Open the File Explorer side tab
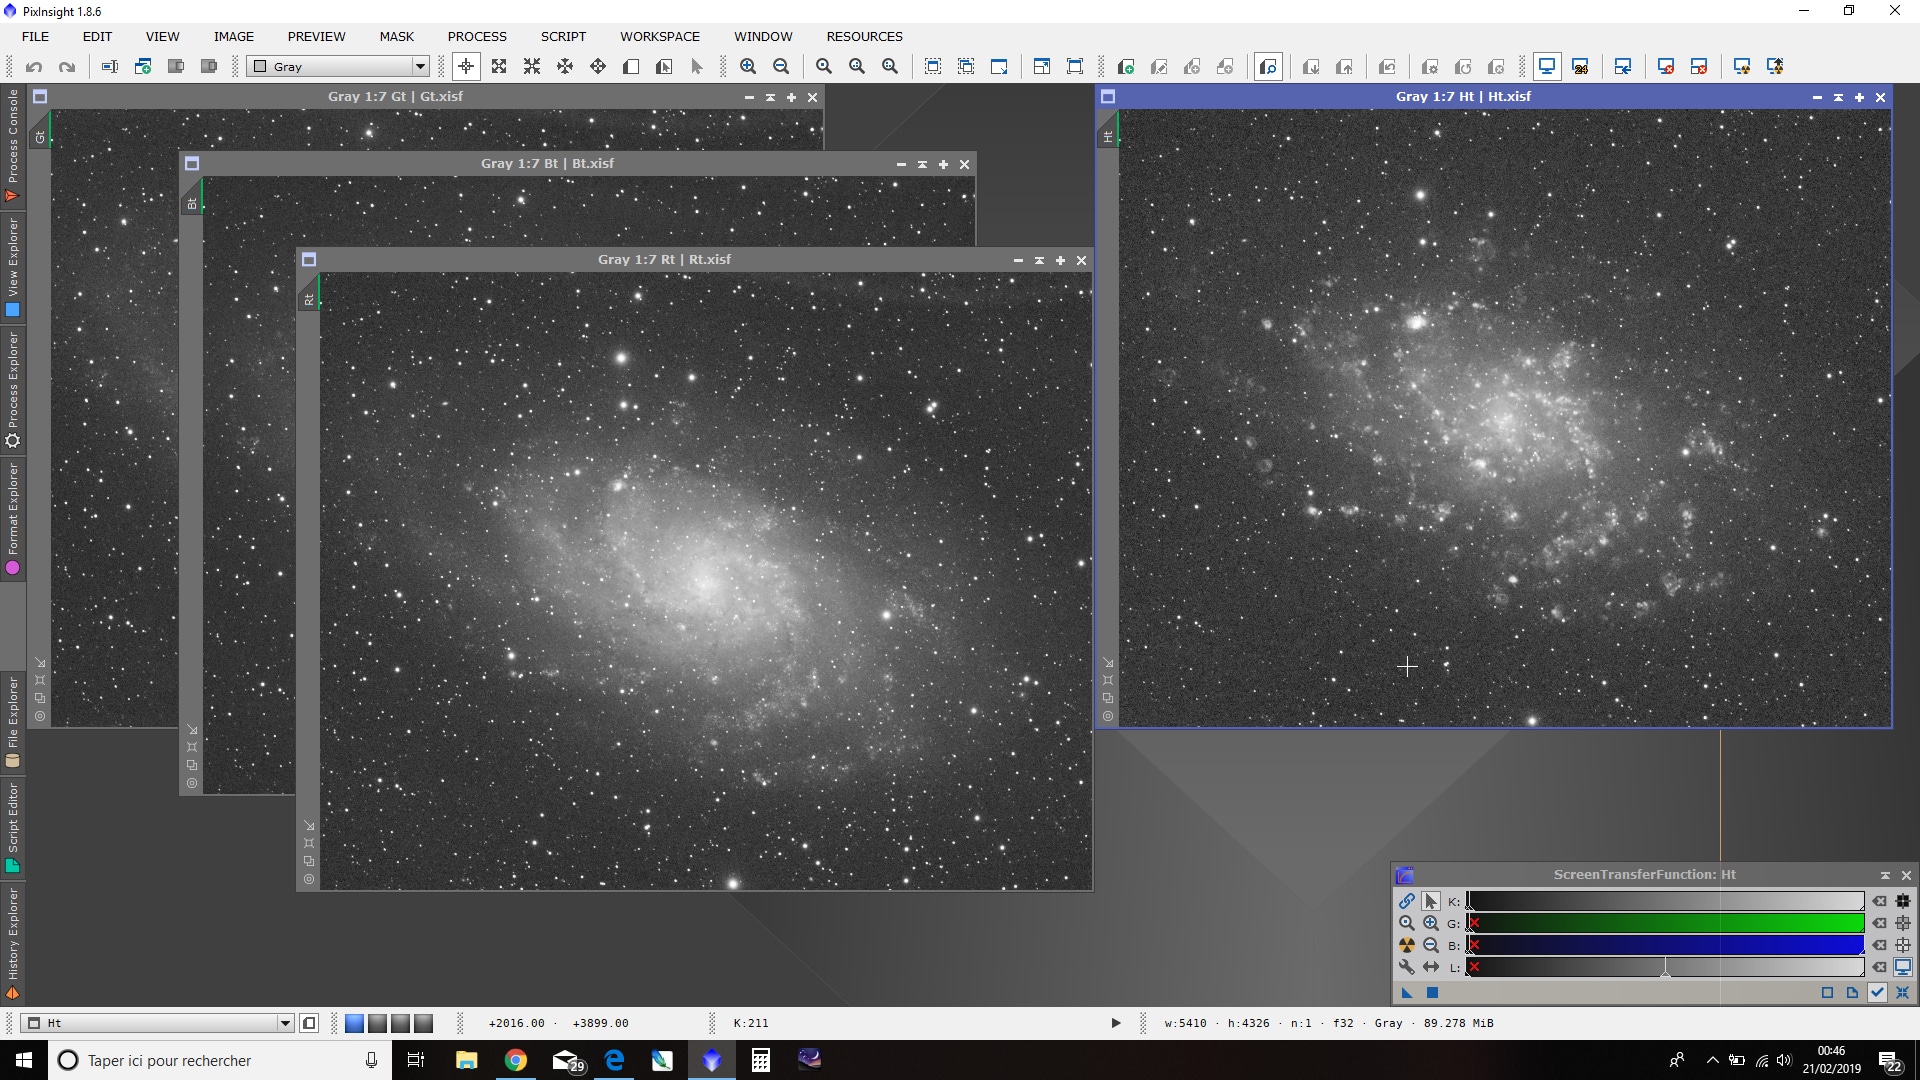 click(13, 723)
